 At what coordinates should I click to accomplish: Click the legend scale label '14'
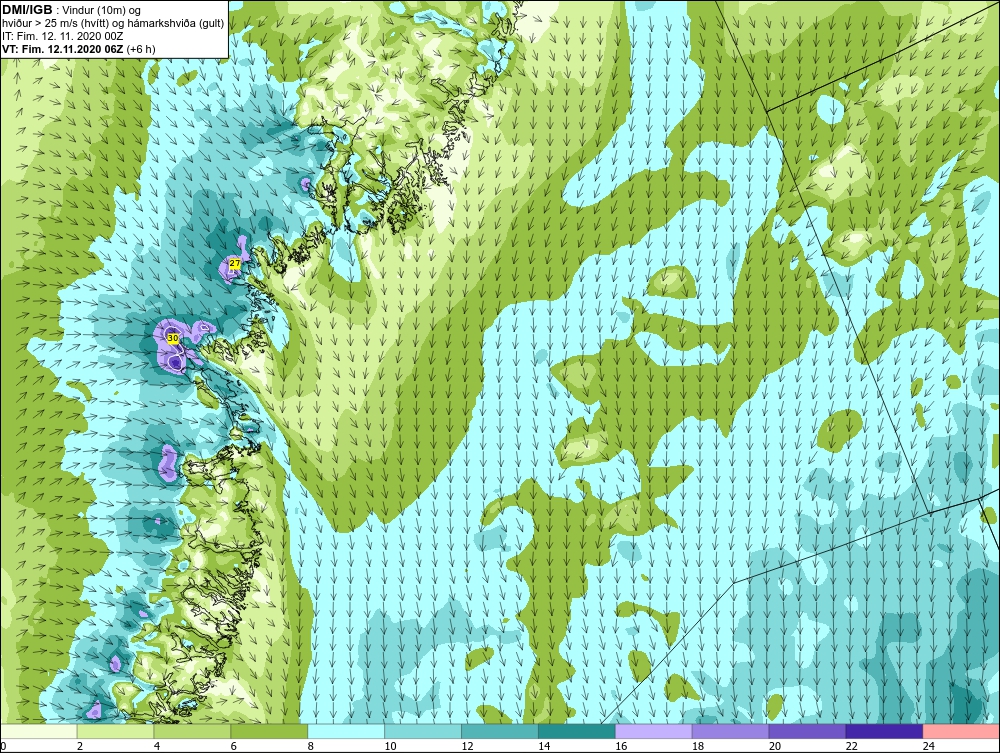click(544, 746)
